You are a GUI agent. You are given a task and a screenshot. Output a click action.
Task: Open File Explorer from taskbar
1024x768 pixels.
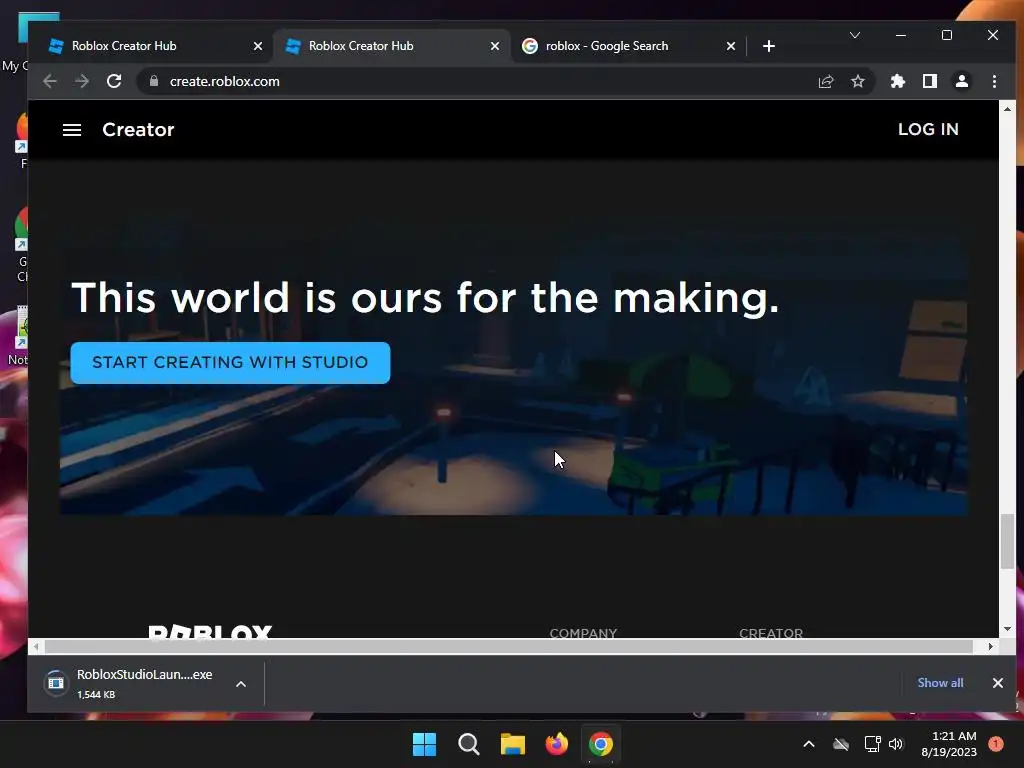pos(513,744)
